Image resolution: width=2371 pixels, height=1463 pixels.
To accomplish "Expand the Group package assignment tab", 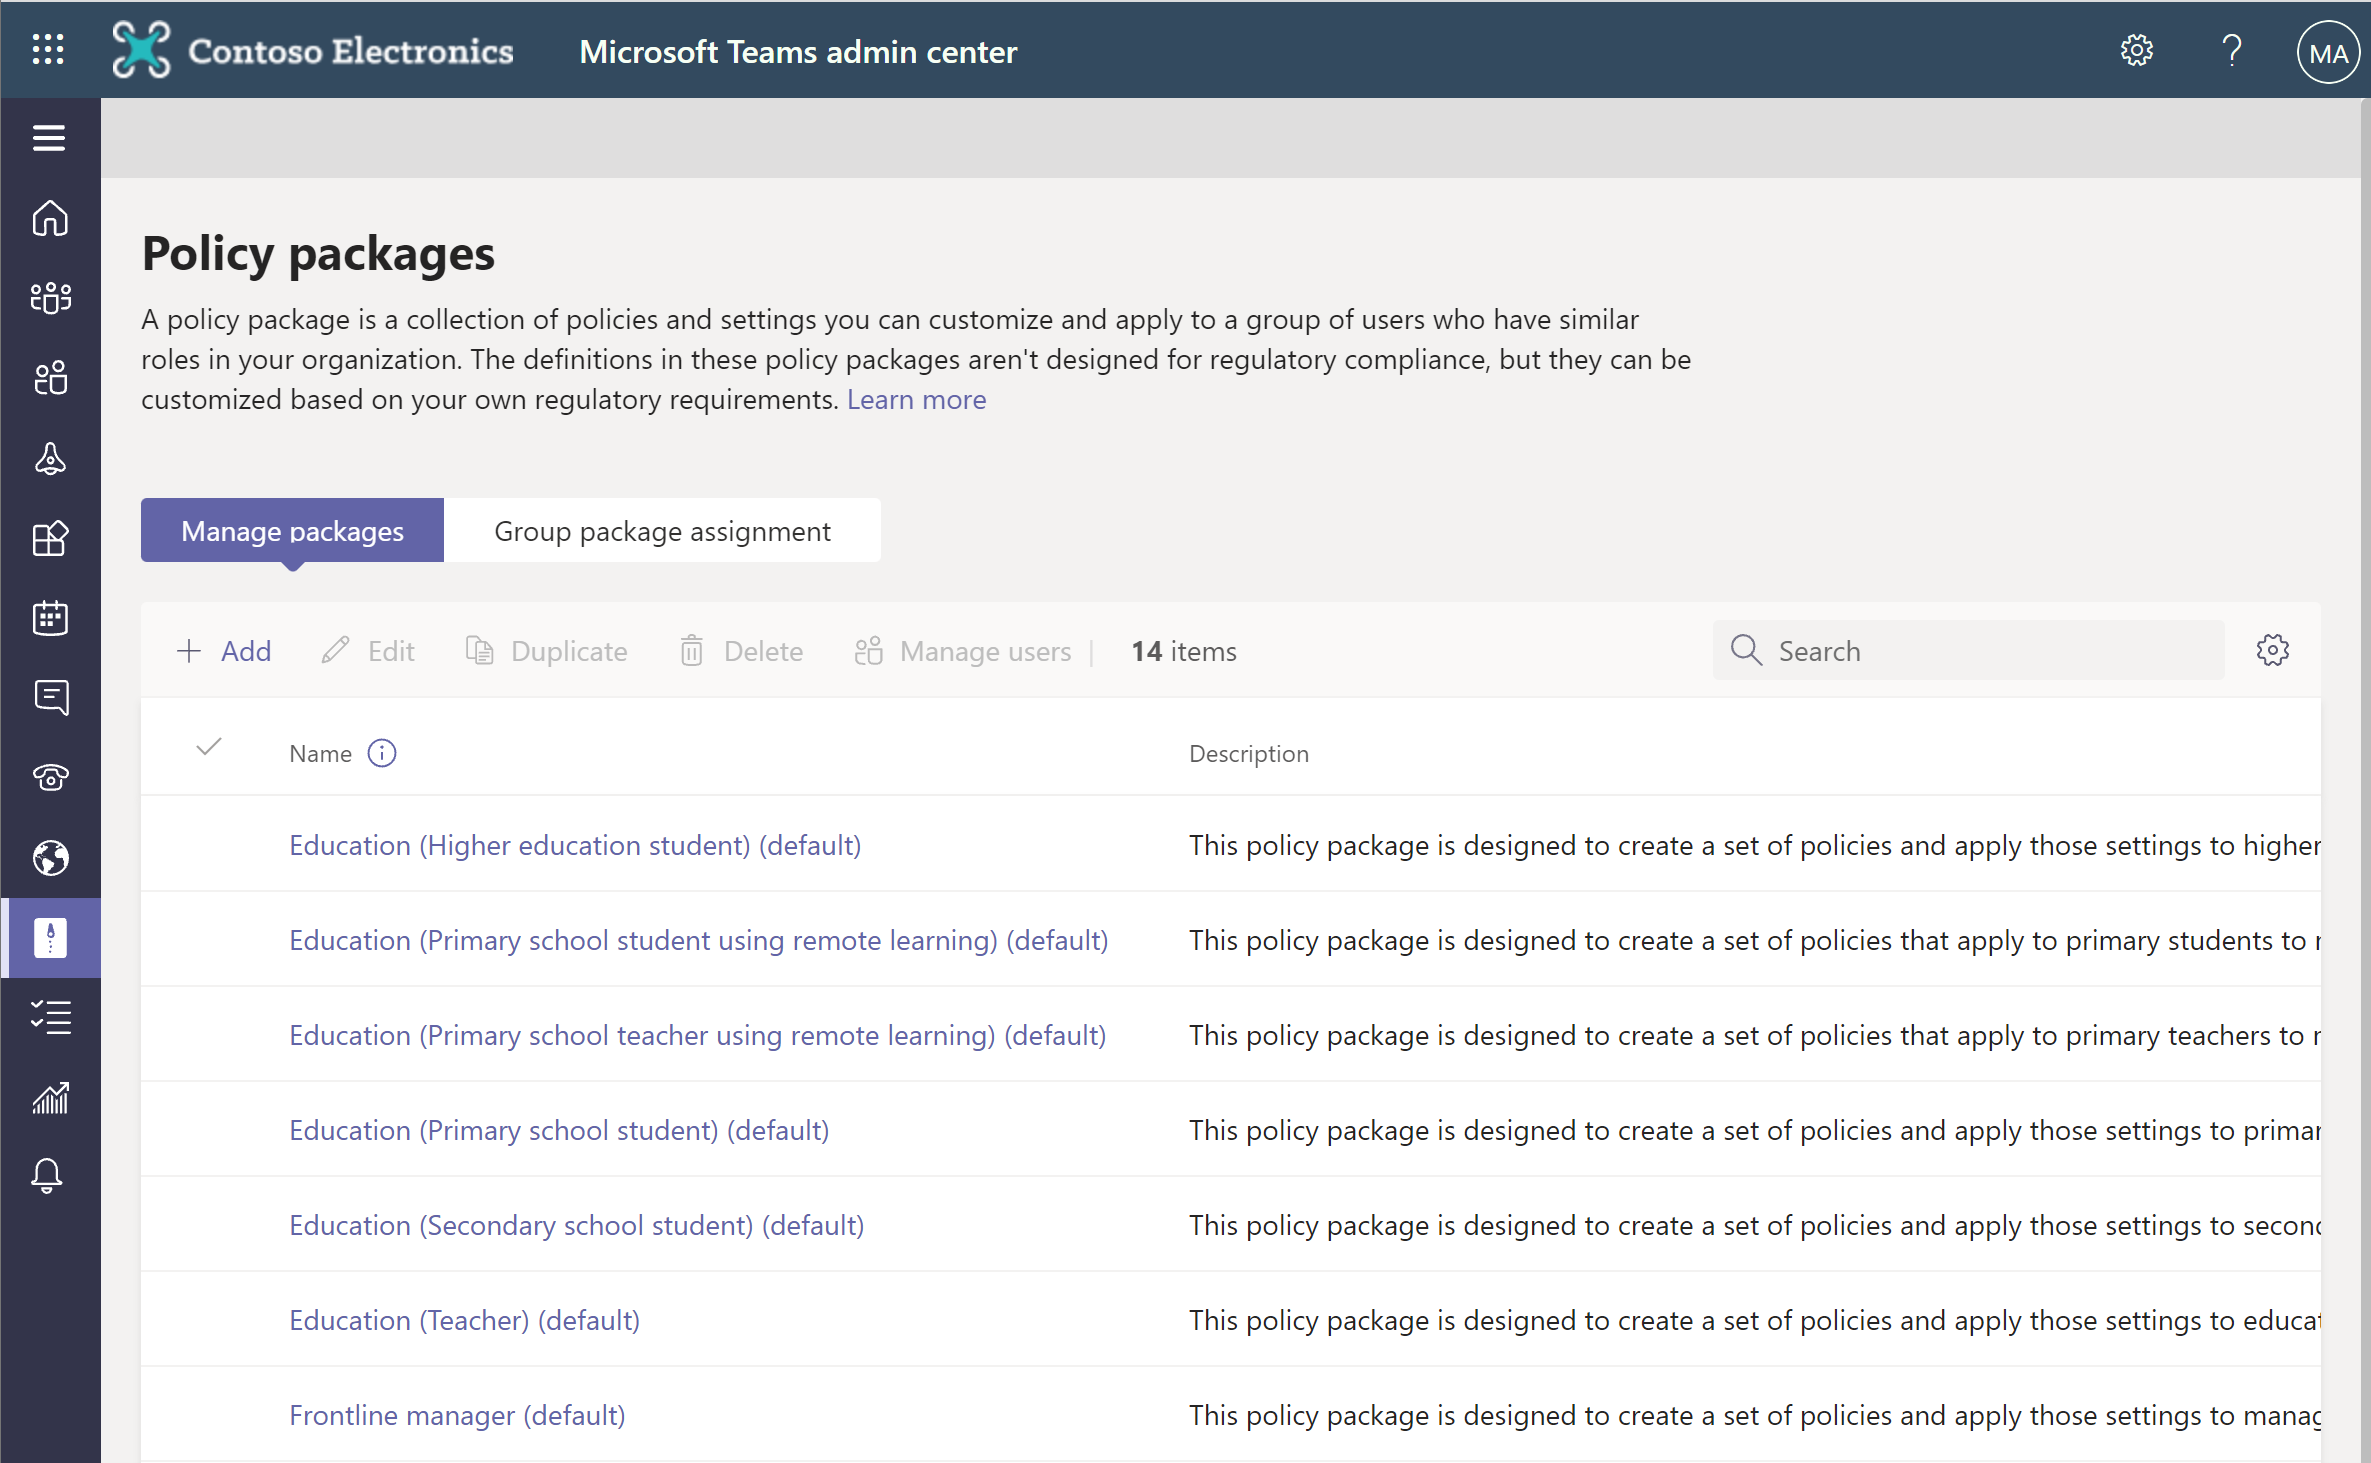I will 660,530.
